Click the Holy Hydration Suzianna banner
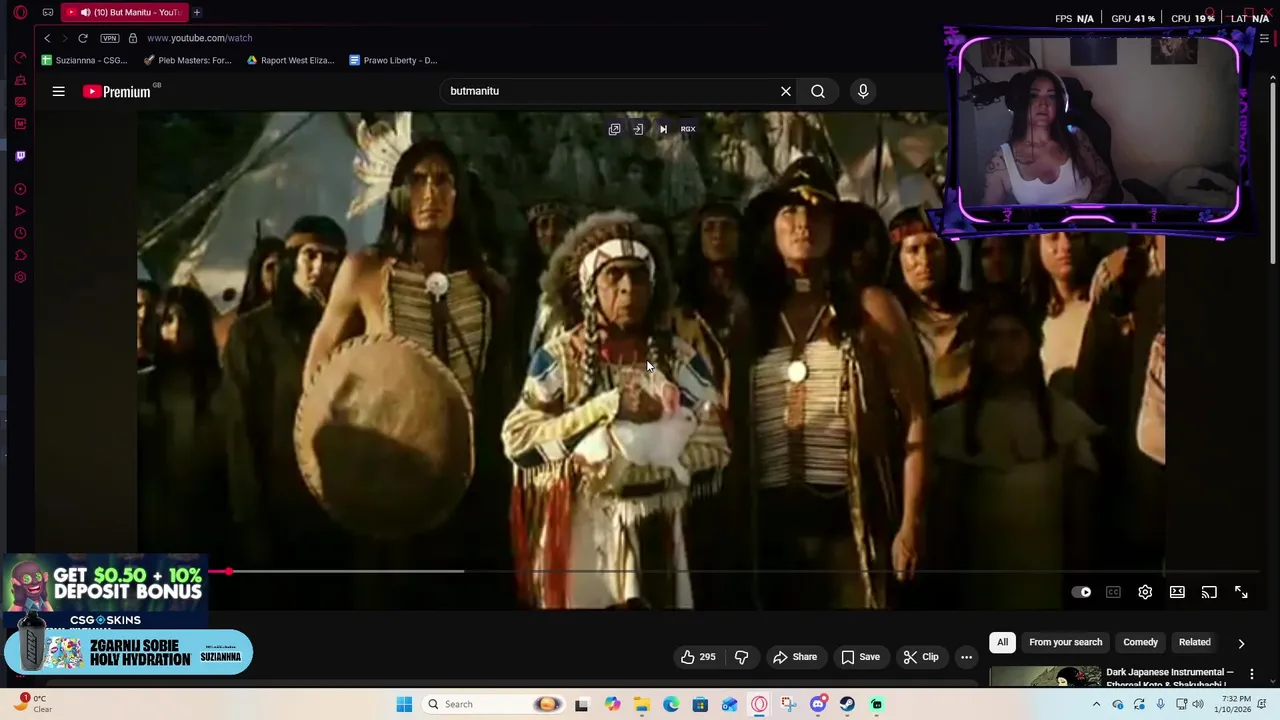Viewport: 1280px width, 720px height. [x=128, y=652]
